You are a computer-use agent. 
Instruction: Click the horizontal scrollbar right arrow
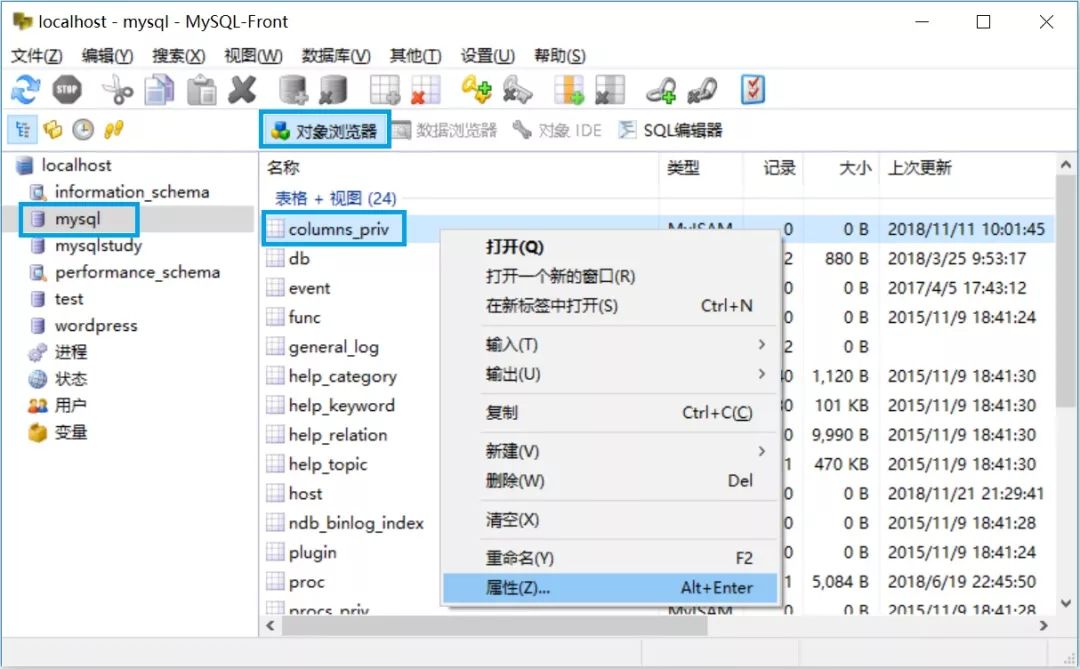pyautogui.click(x=1043, y=626)
